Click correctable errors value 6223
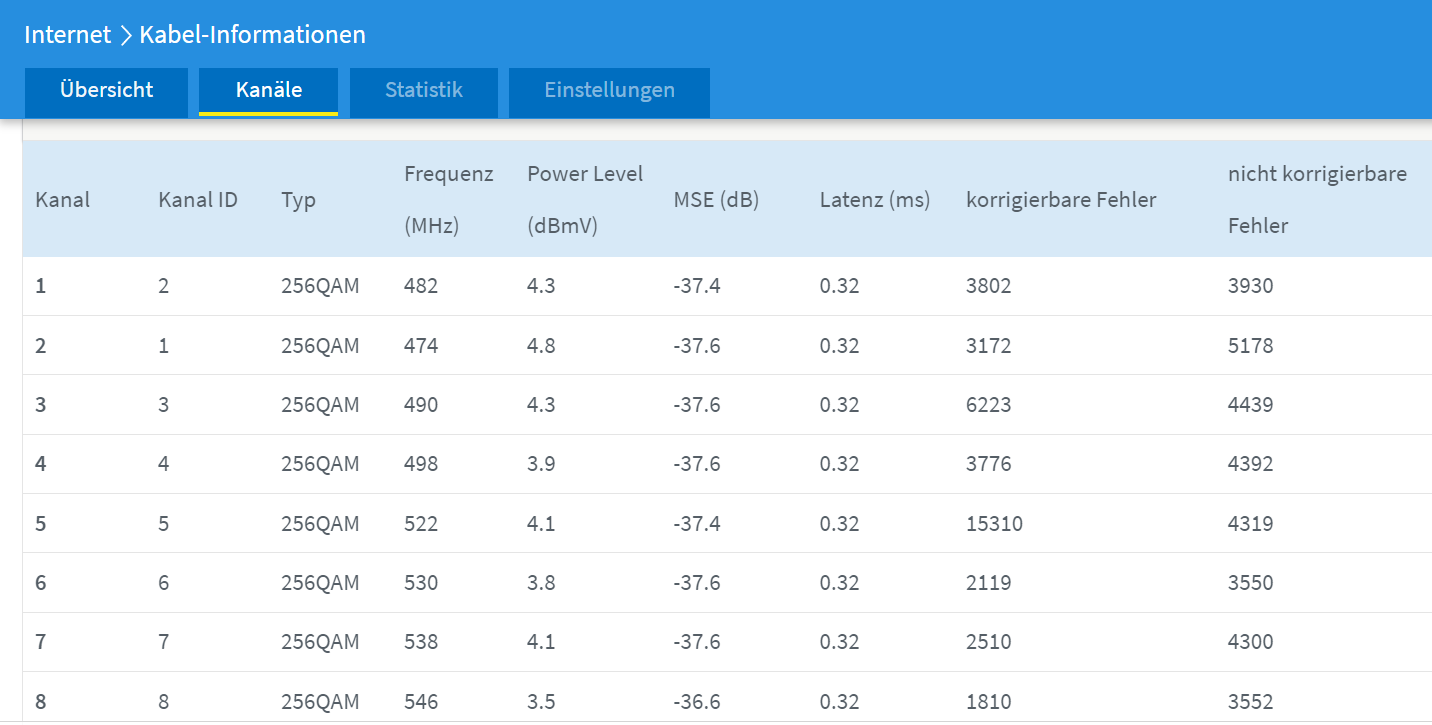The height and width of the screenshot is (725, 1432). [x=989, y=405]
